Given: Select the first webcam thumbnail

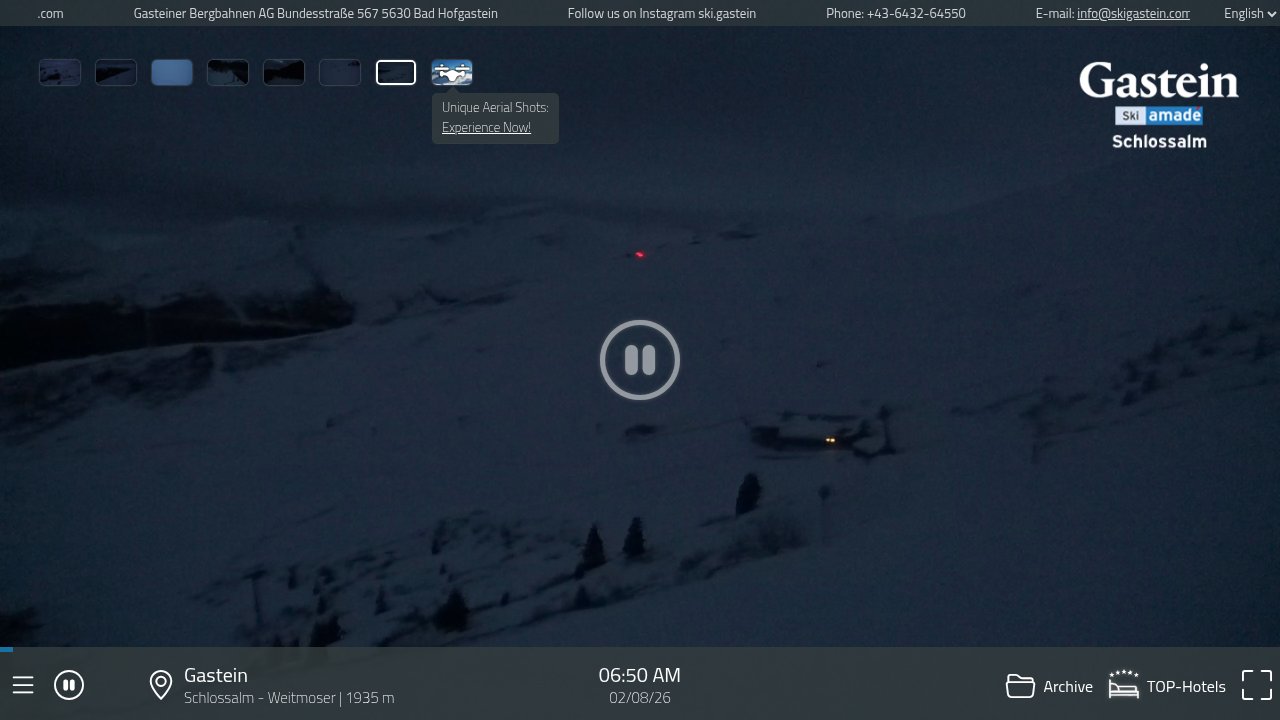Looking at the screenshot, I should click(60, 73).
